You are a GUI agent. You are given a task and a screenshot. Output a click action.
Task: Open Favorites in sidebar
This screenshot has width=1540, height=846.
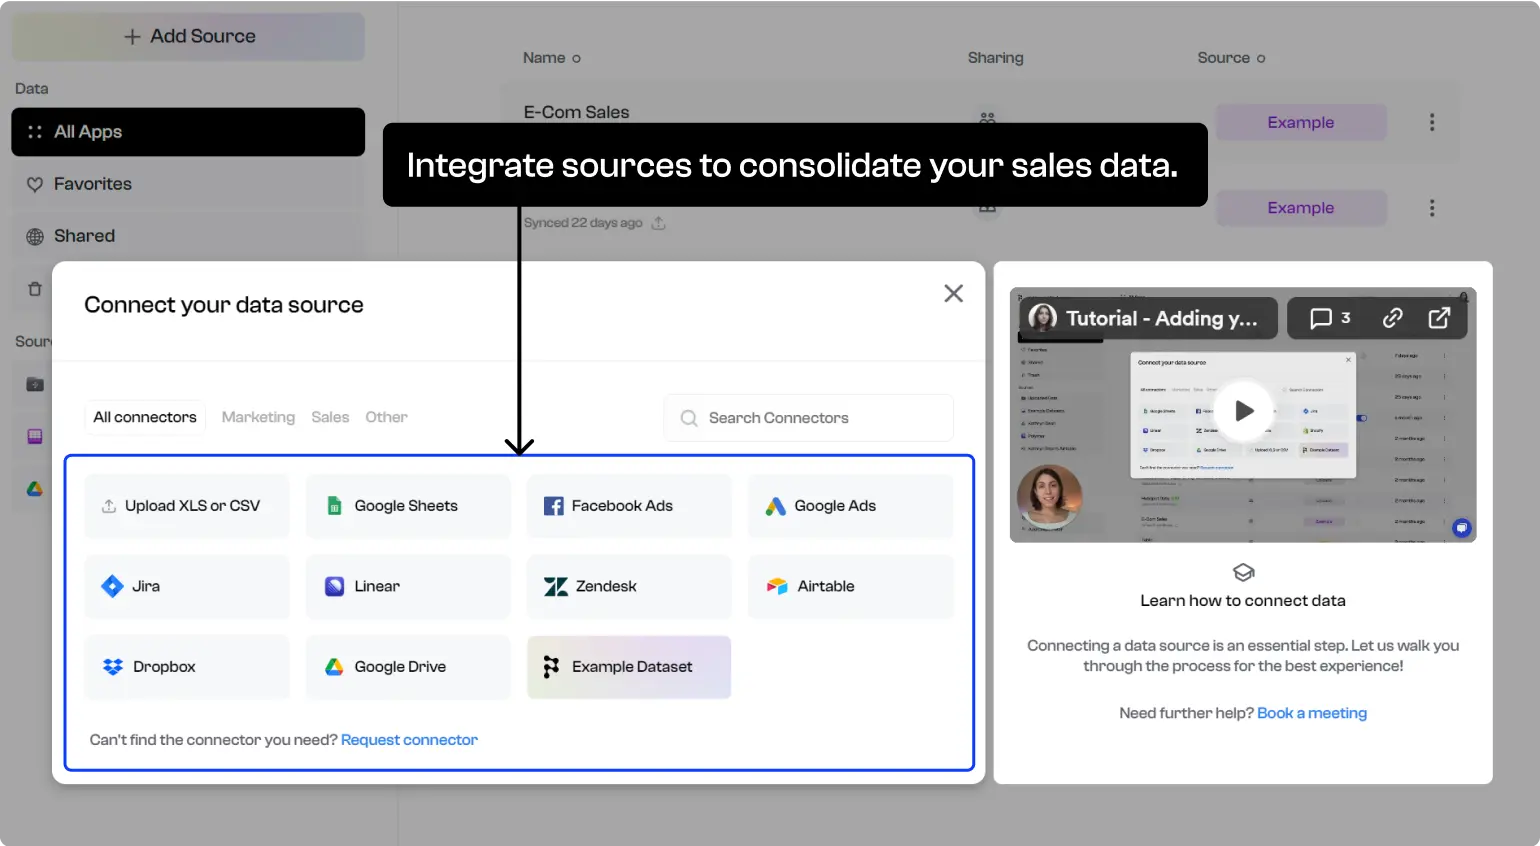pyautogui.click(x=188, y=184)
